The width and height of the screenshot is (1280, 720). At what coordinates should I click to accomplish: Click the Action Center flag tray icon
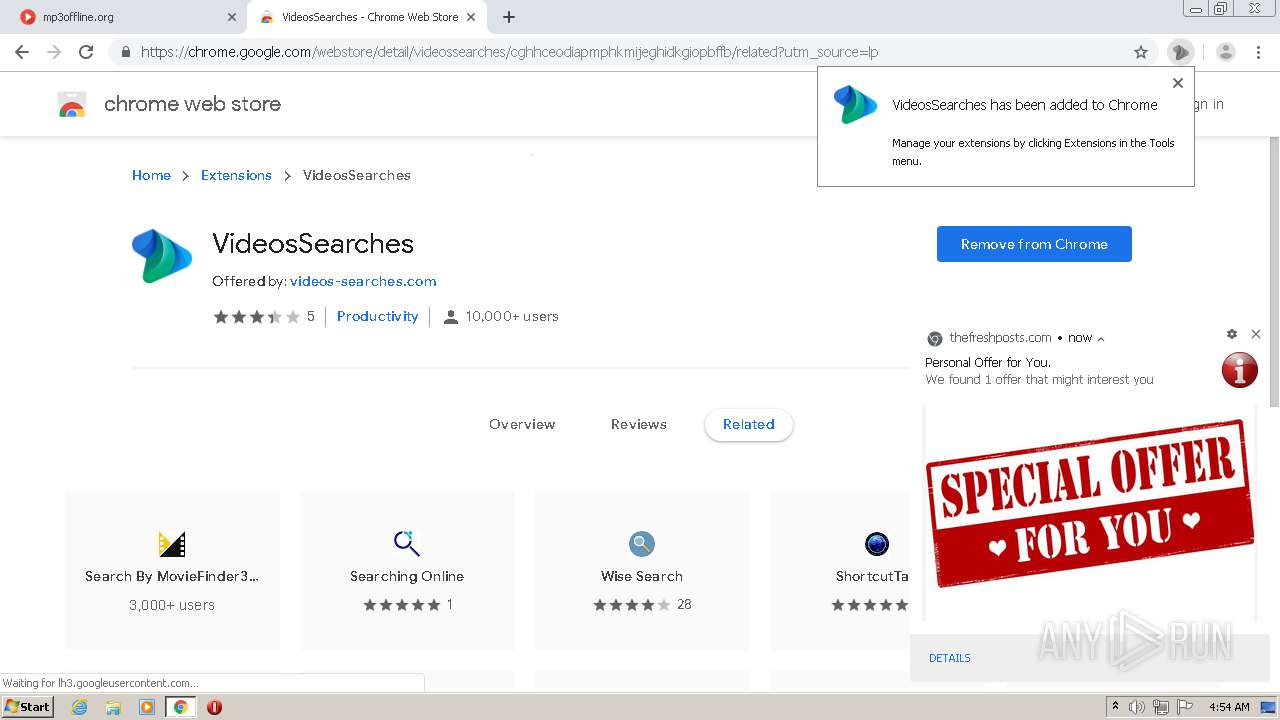point(1185,707)
